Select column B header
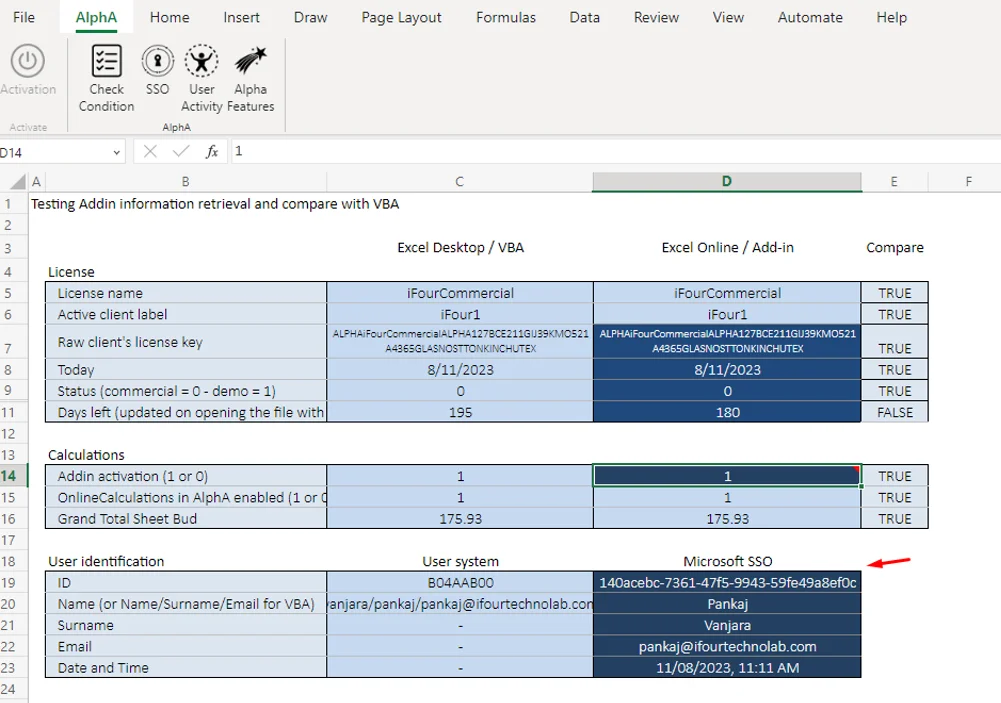Image resolution: width=1001 pixels, height=703 pixels. tap(185, 182)
